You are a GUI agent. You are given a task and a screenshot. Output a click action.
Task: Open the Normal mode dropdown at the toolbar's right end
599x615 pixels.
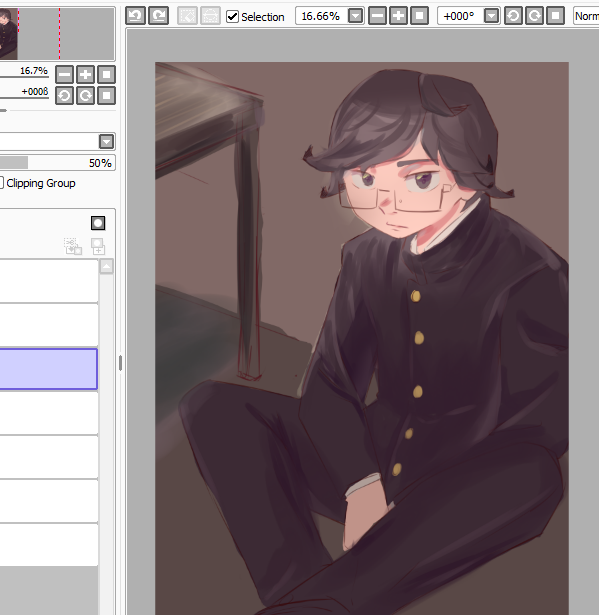point(586,16)
